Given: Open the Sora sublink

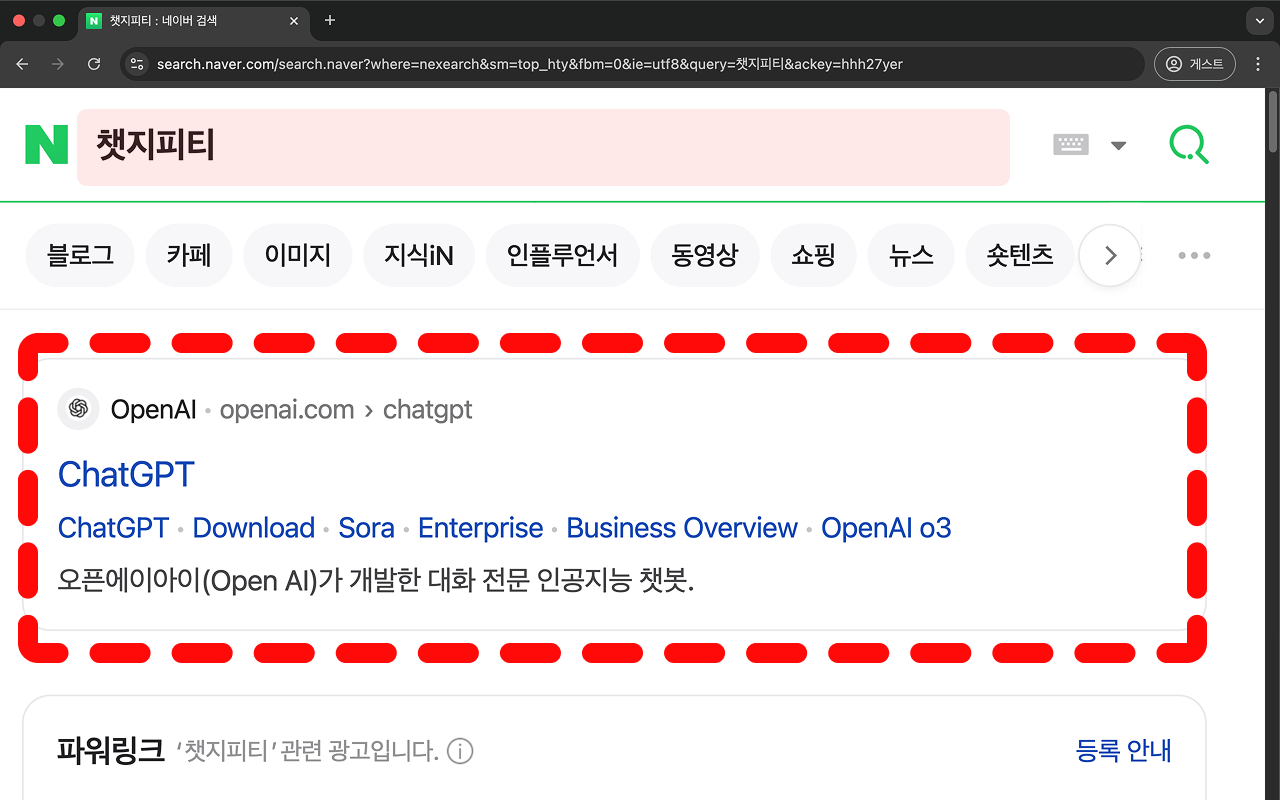Looking at the screenshot, I should pos(366,528).
